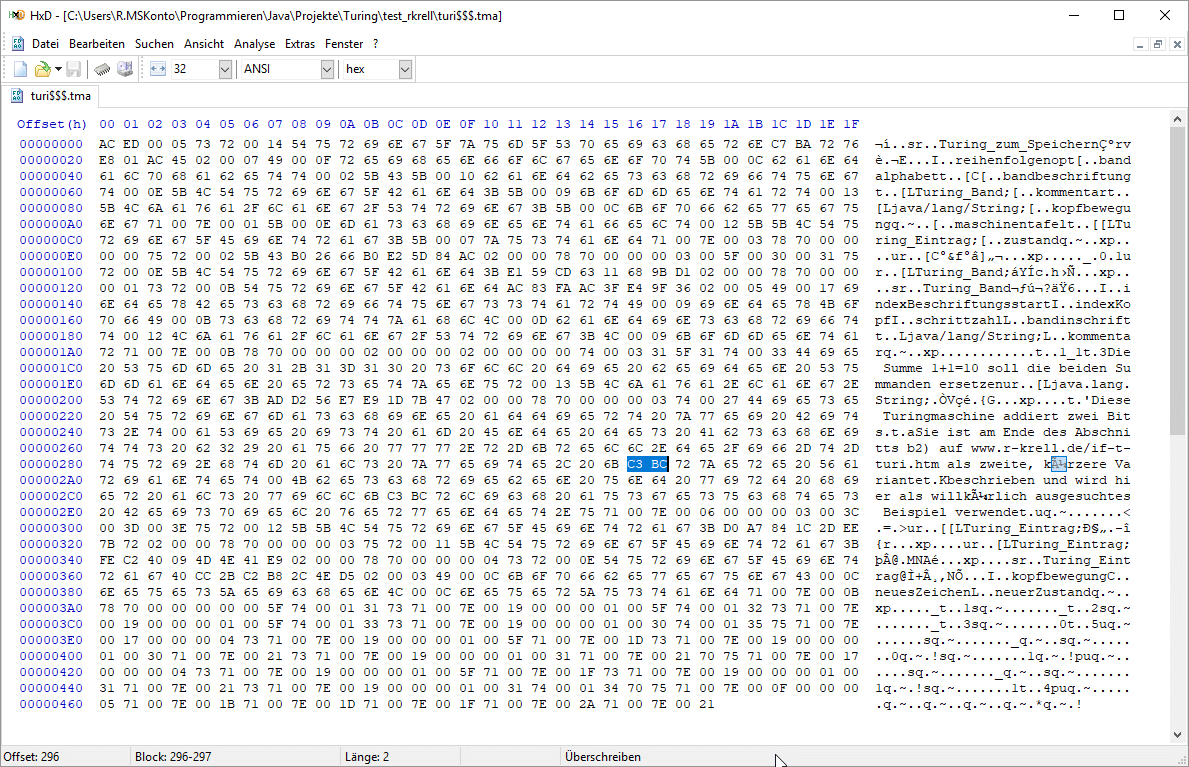Click the scrollbar down arrow

pos(1177,734)
